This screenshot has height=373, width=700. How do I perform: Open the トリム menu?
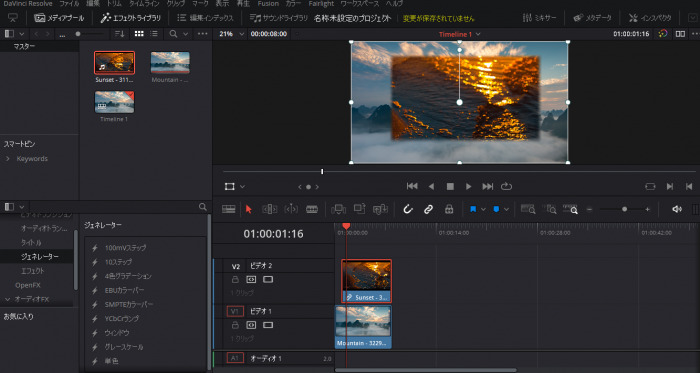114,4
